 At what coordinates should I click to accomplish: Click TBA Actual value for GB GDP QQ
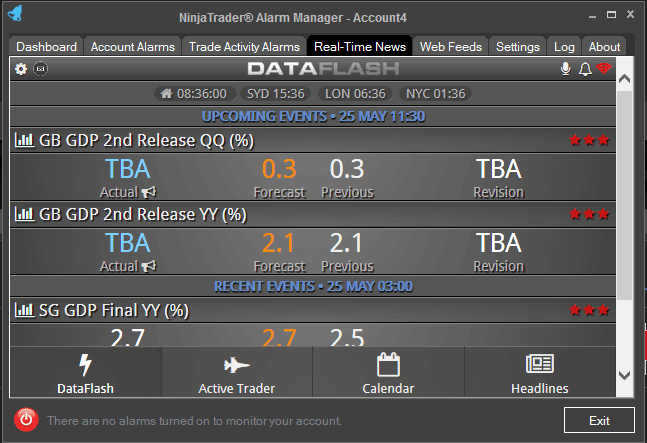coord(128,169)
